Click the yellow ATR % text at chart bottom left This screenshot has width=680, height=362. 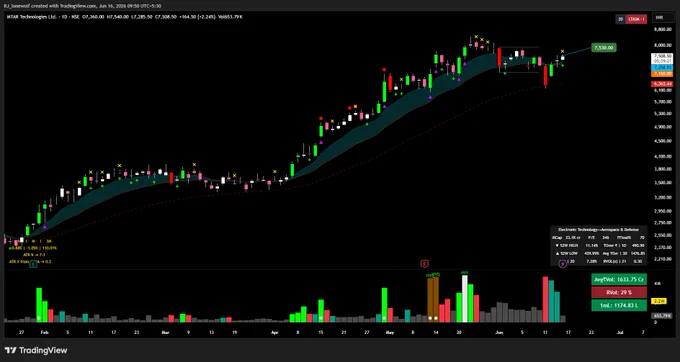coord(34,255)
